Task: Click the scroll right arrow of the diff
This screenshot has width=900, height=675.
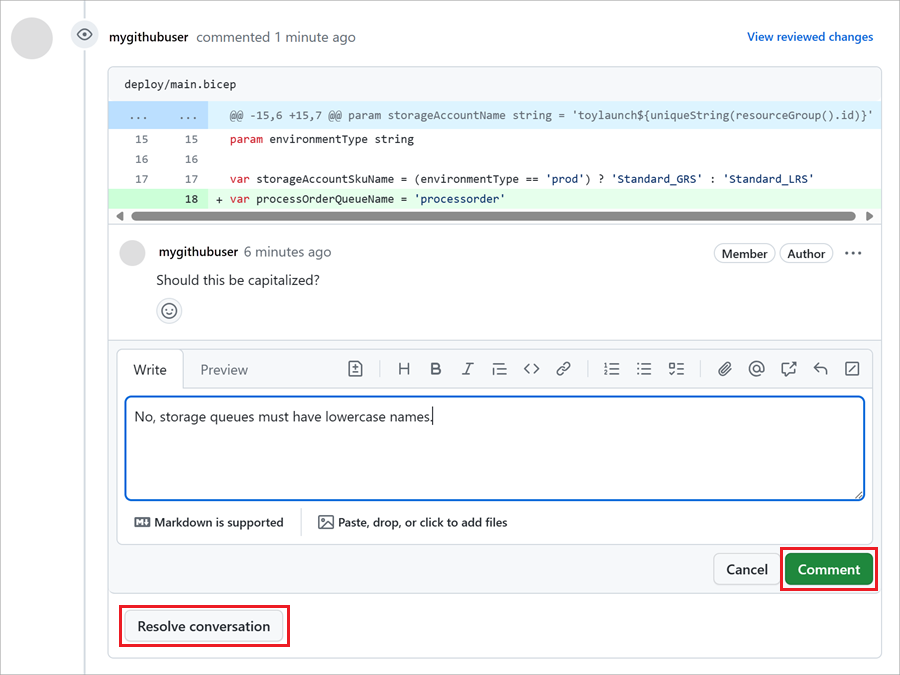Action: pos(870,216)
